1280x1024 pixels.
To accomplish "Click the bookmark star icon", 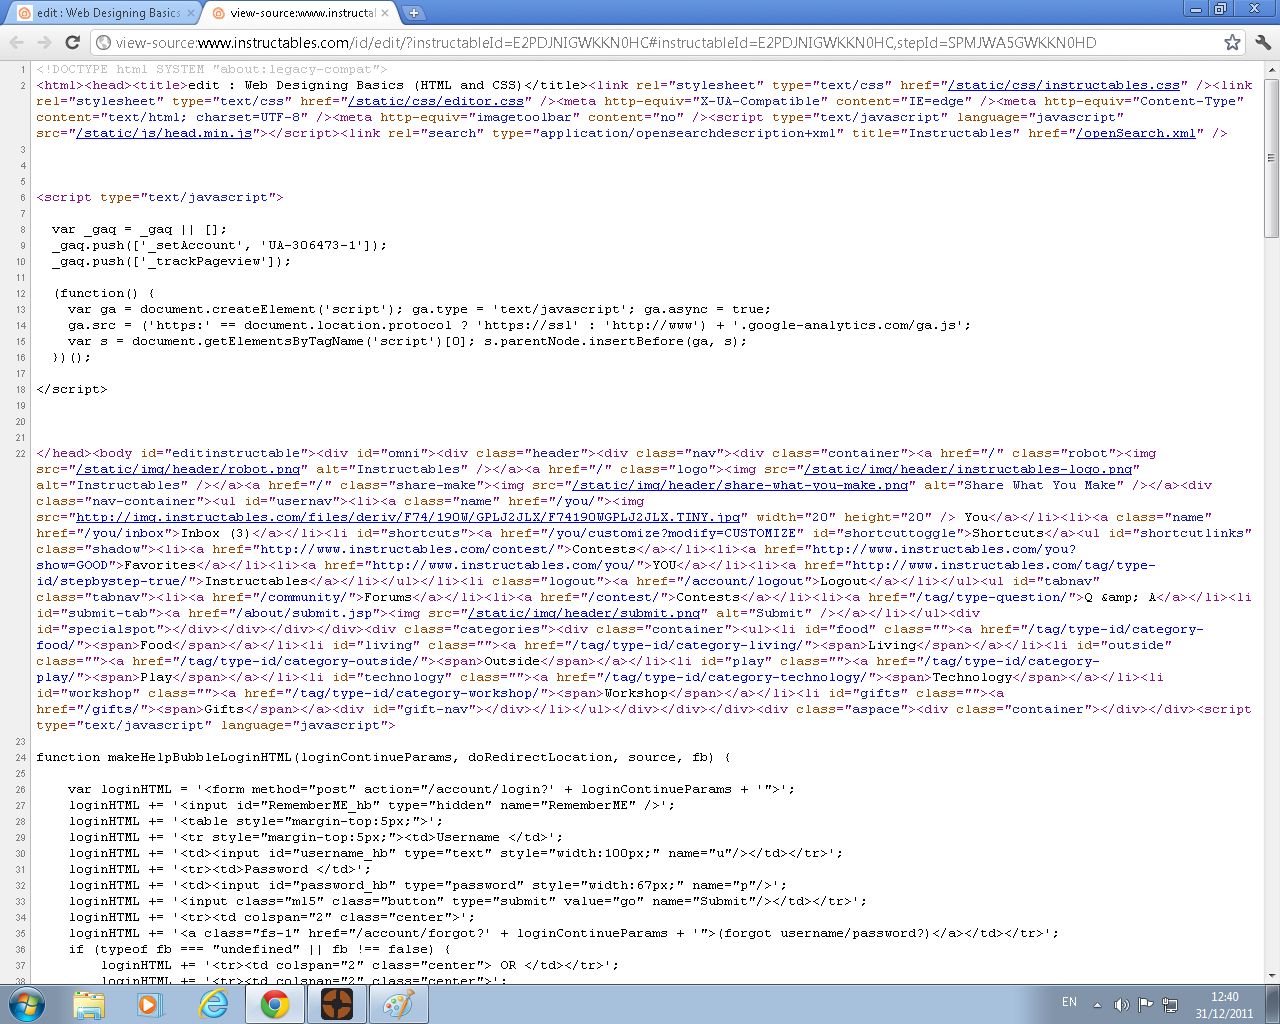I will [x=1232, y=43].
